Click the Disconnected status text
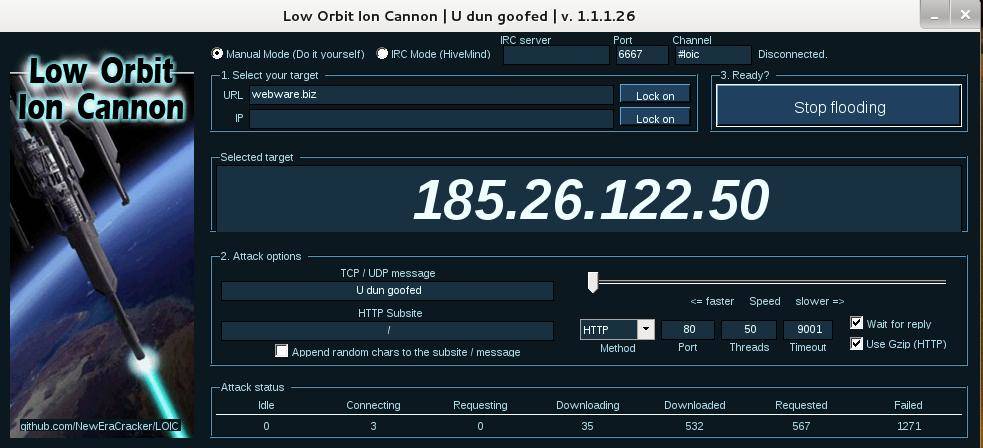 (792, 55)
